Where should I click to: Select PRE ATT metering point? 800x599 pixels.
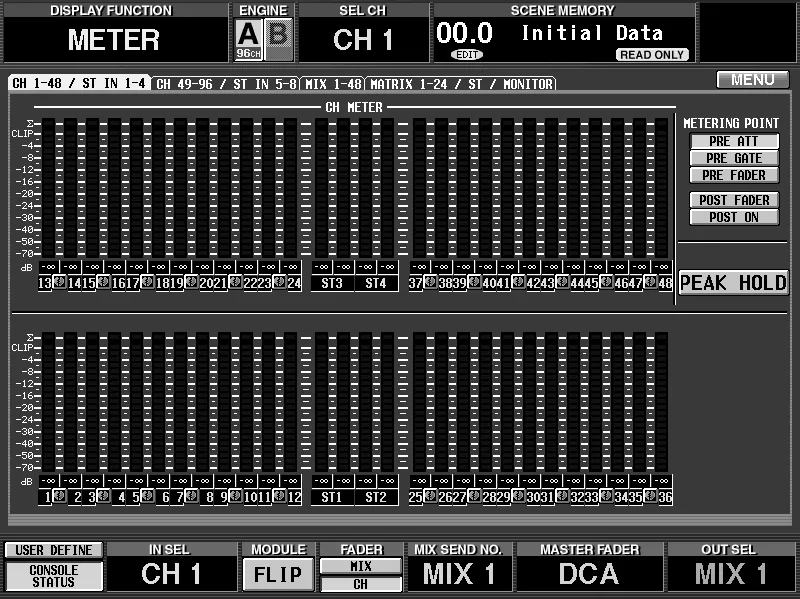tap(734, 141)
